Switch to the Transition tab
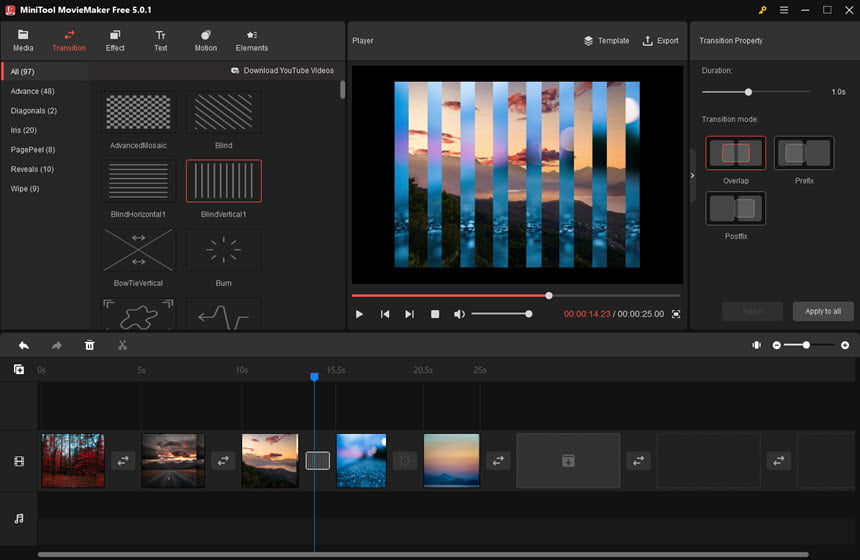Image resolution: width=860 pixels, height=560 pixels. point(69,41)
